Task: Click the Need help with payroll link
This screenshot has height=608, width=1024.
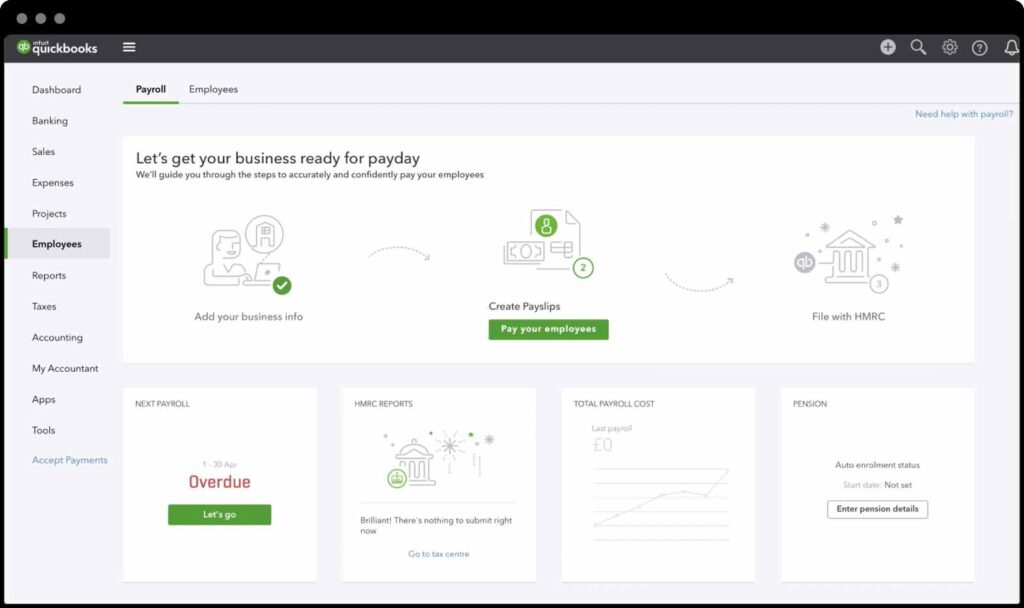Action: 963,113
